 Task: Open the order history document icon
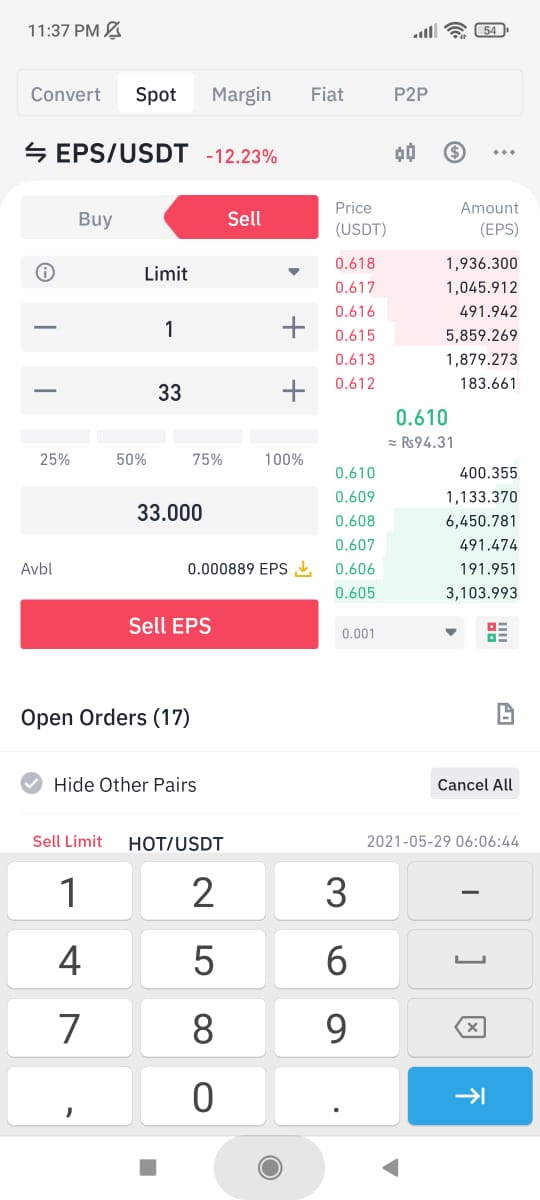pos(506,714)
